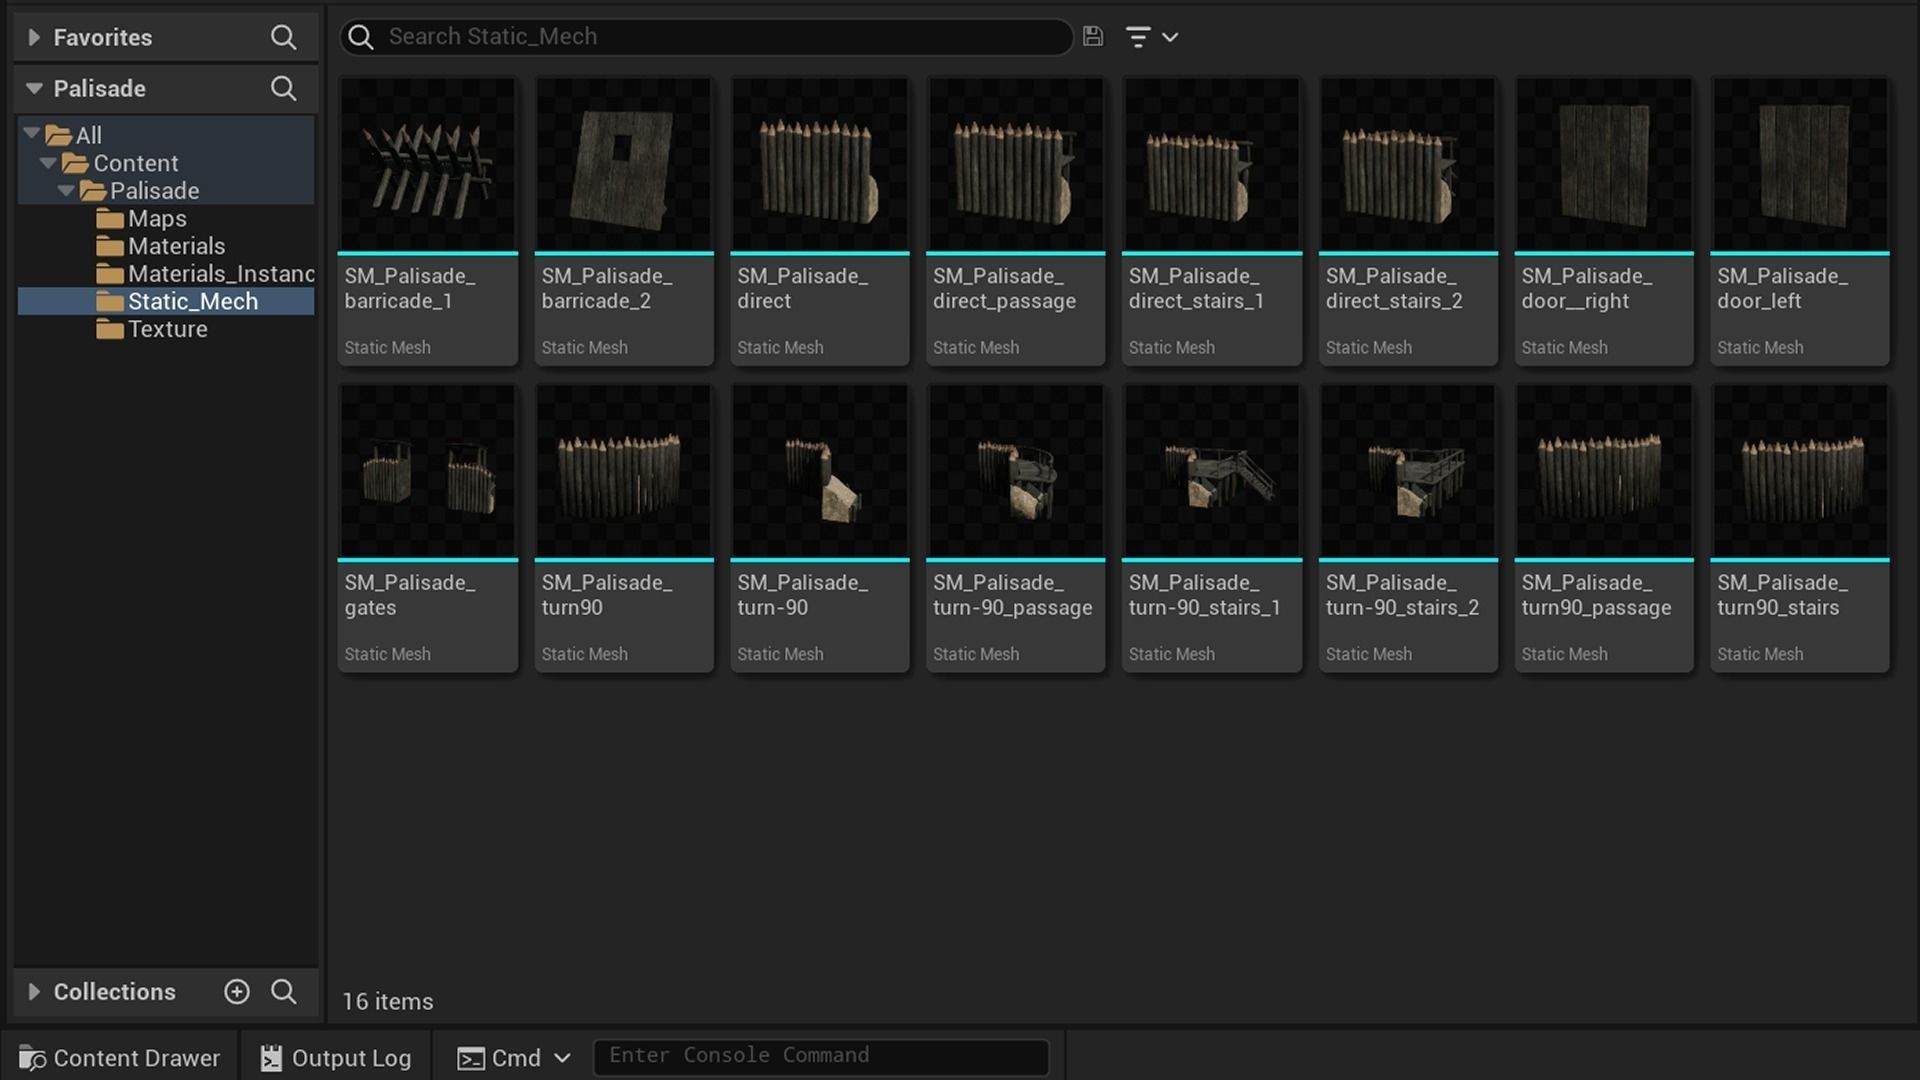1920x1080 pixels.
Task: Click the Palisade panel search icon
Action: pos(283,88)
